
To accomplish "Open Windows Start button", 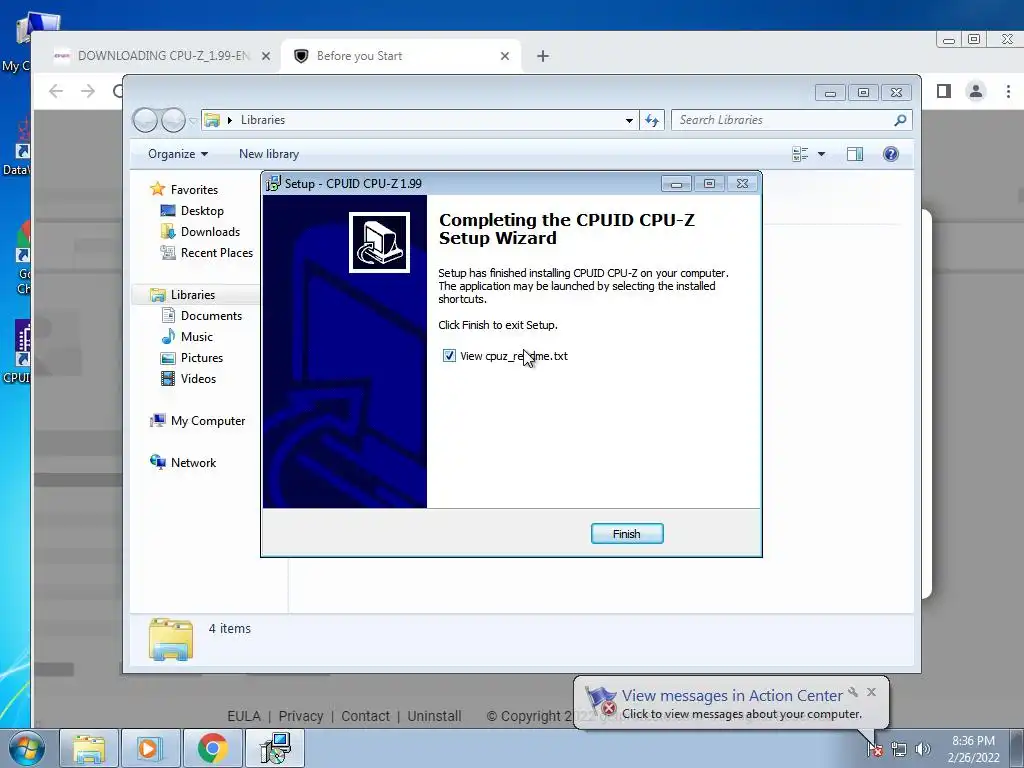I will tap(26, 748).
